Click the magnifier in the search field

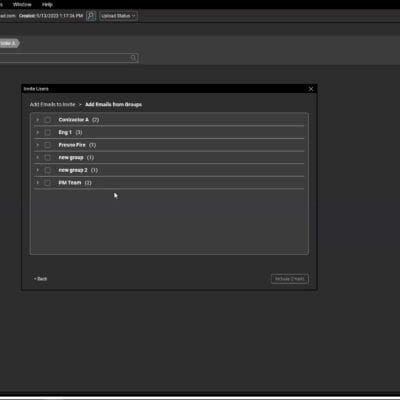pyautogui.click(x=133, y=58)
